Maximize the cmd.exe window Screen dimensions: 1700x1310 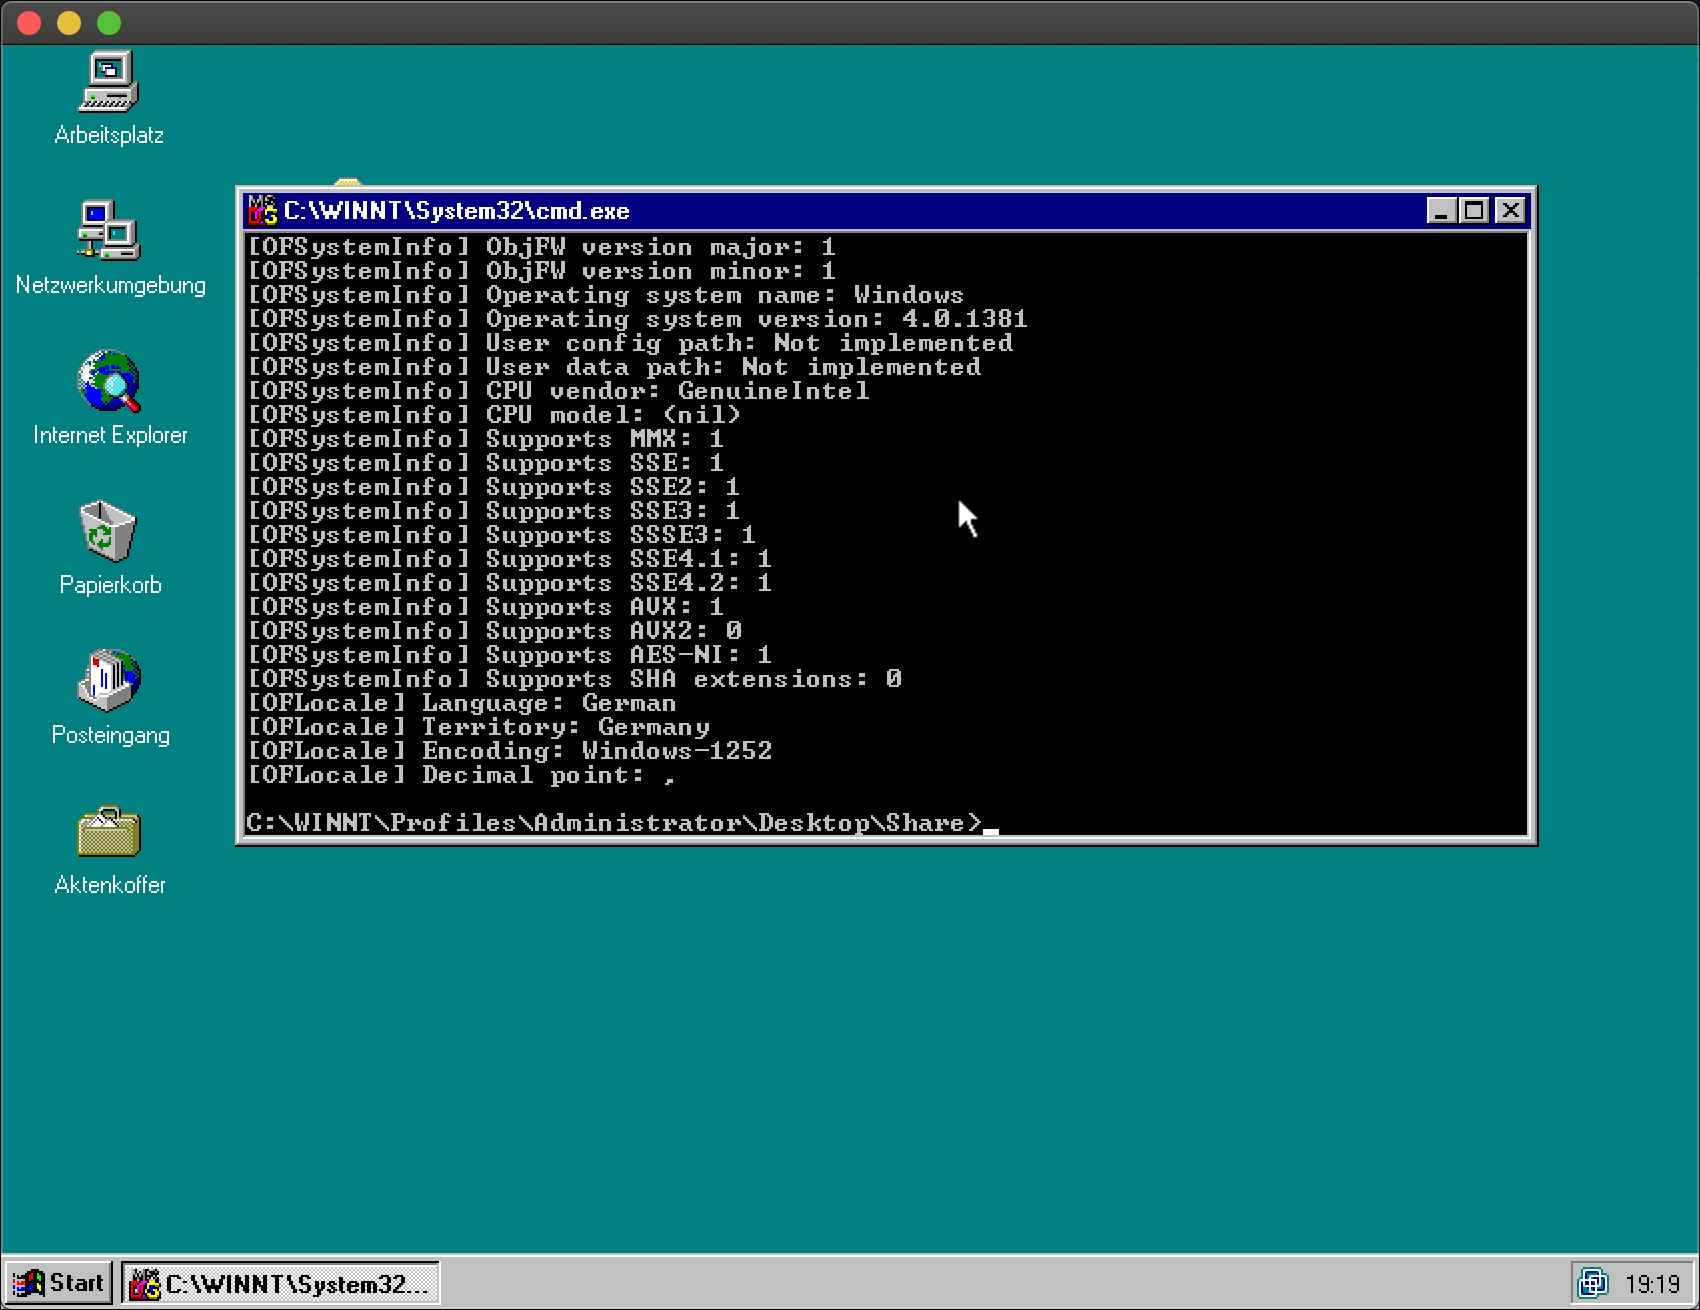pyautogui.click(x=1474, y=211)
